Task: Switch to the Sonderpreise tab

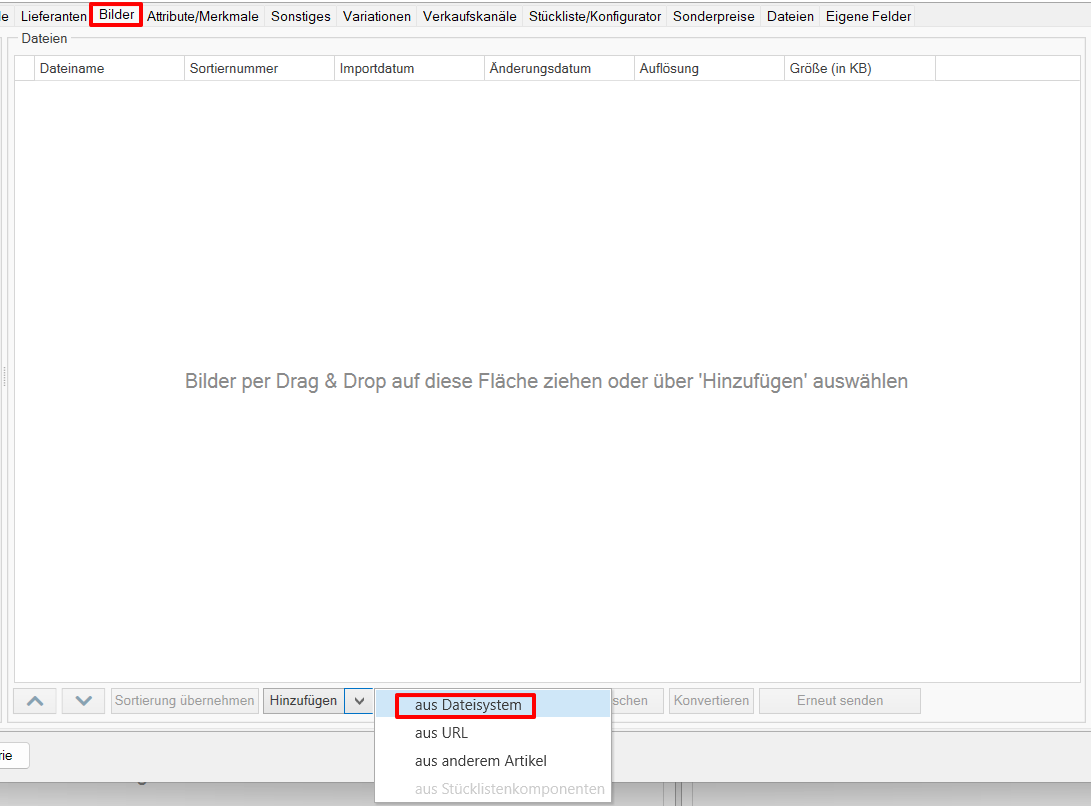Action: click(x=713, y=16)
